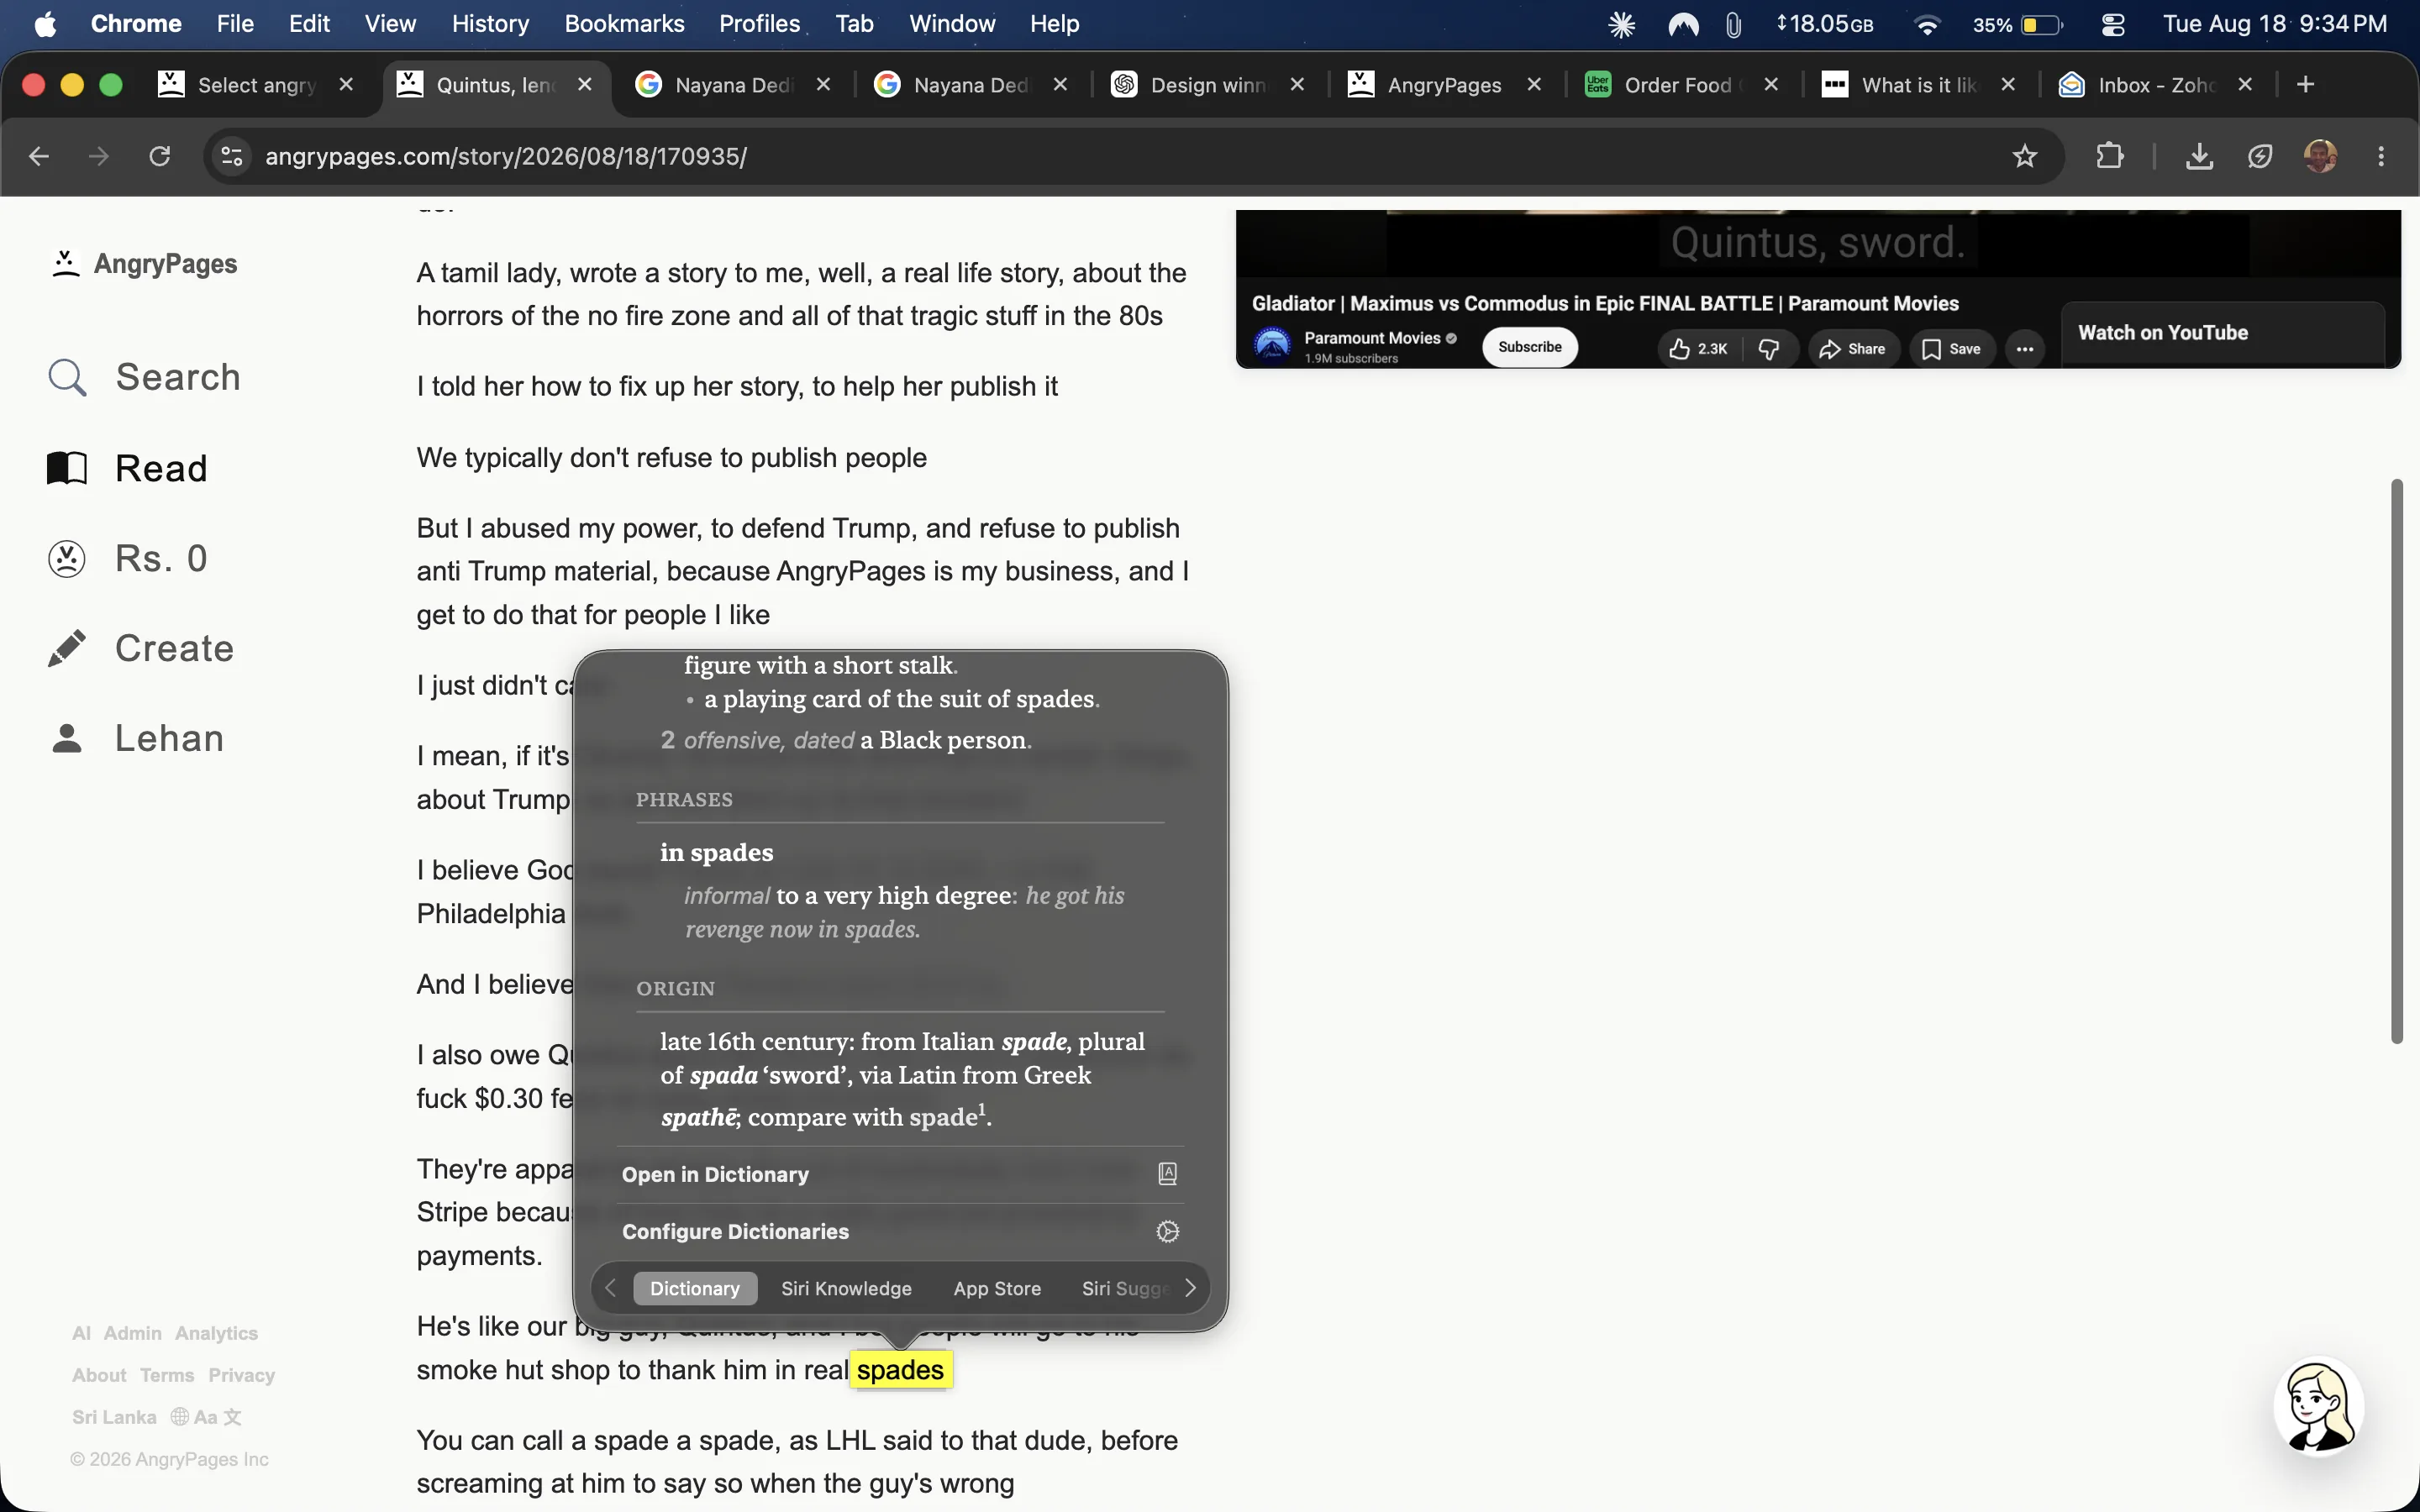This screenshot has width=2420, height=1512.
Task: Click the AngryPages logo in the sidebar
Action: click(x=144, y=264)
